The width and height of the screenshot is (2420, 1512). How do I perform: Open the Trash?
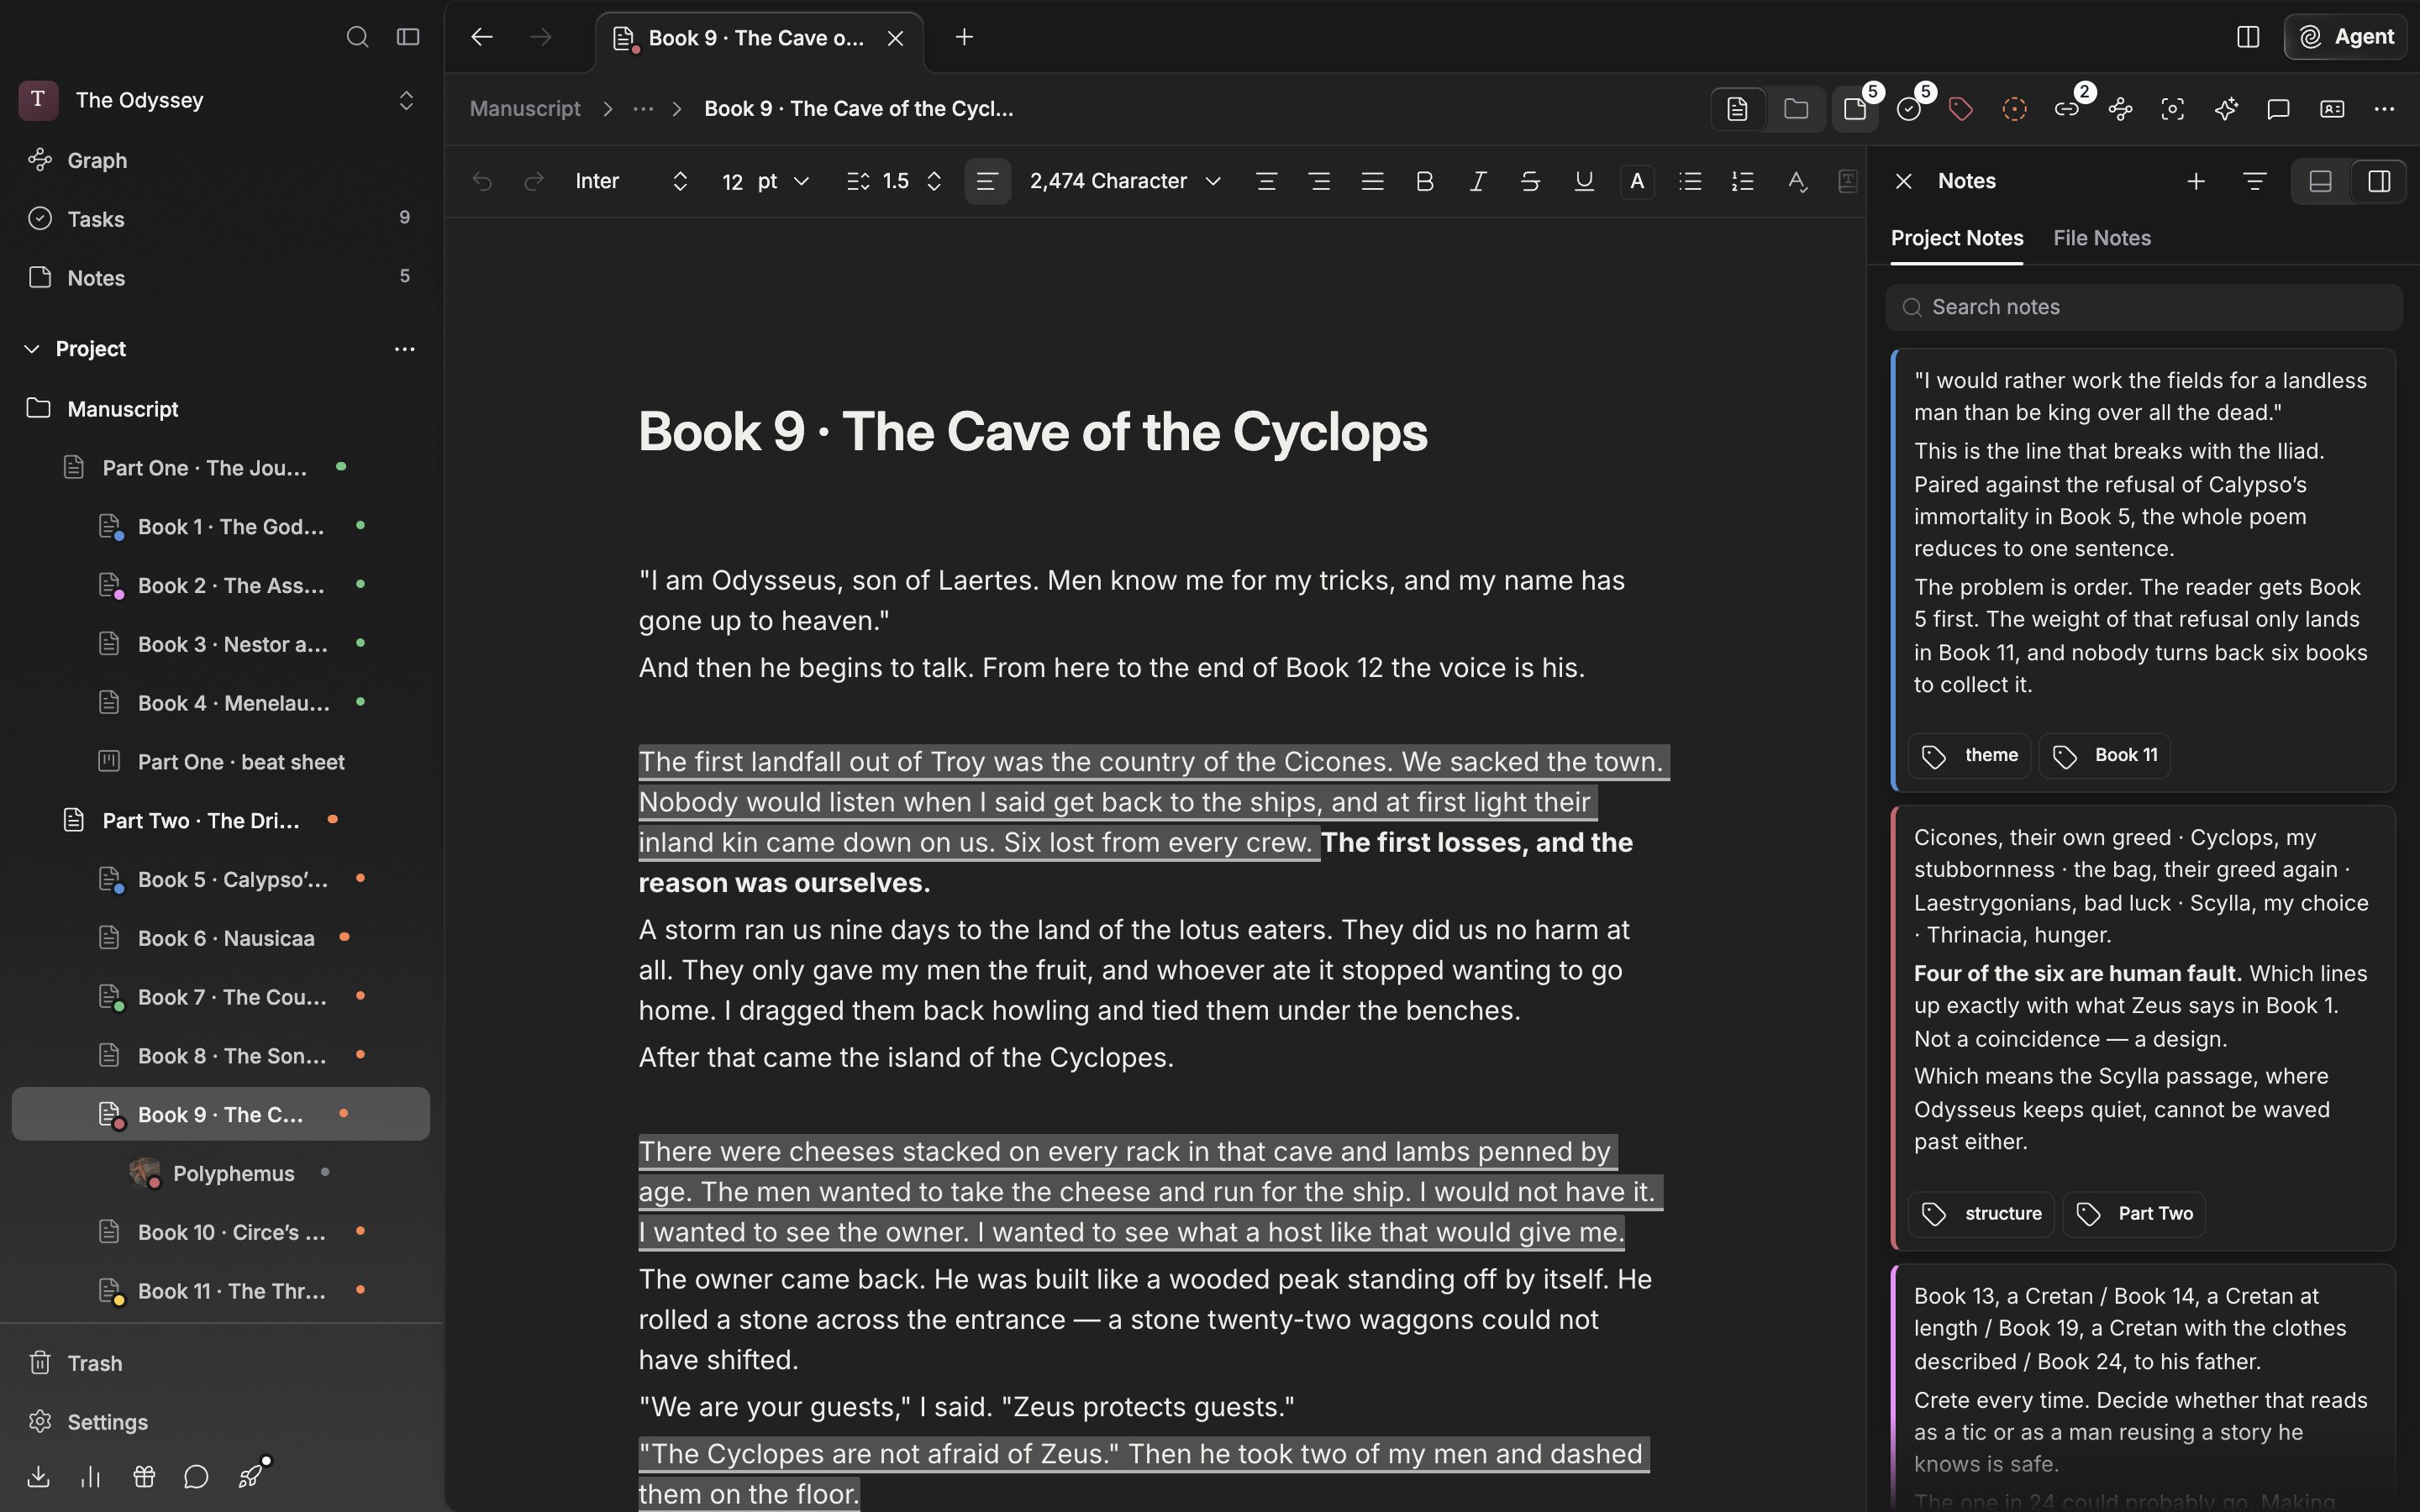(220, 1363)
